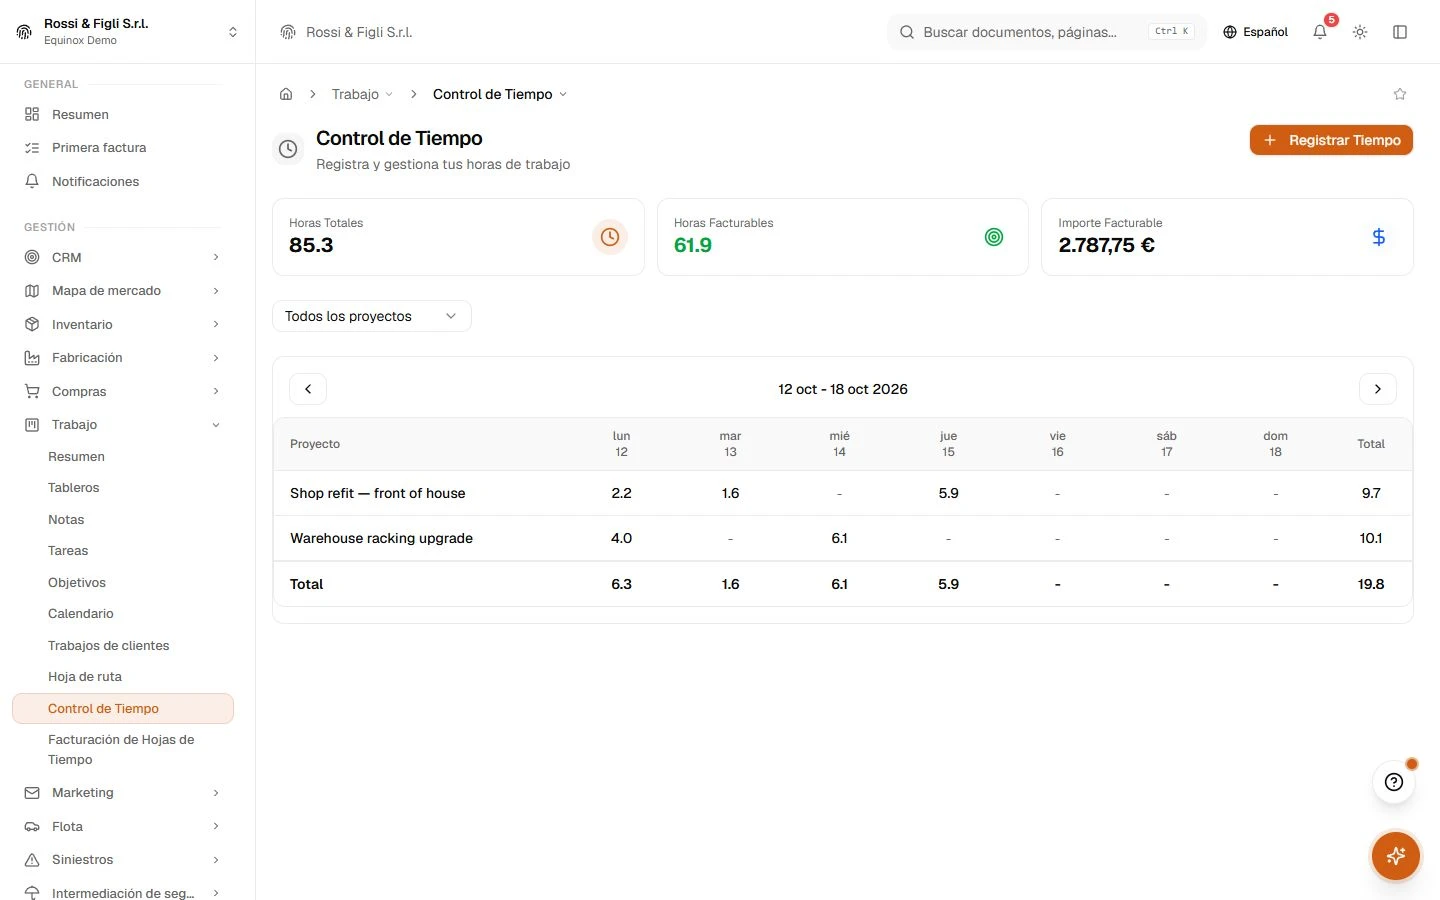
Task: Expand the CRM menu
Action: 123,257
